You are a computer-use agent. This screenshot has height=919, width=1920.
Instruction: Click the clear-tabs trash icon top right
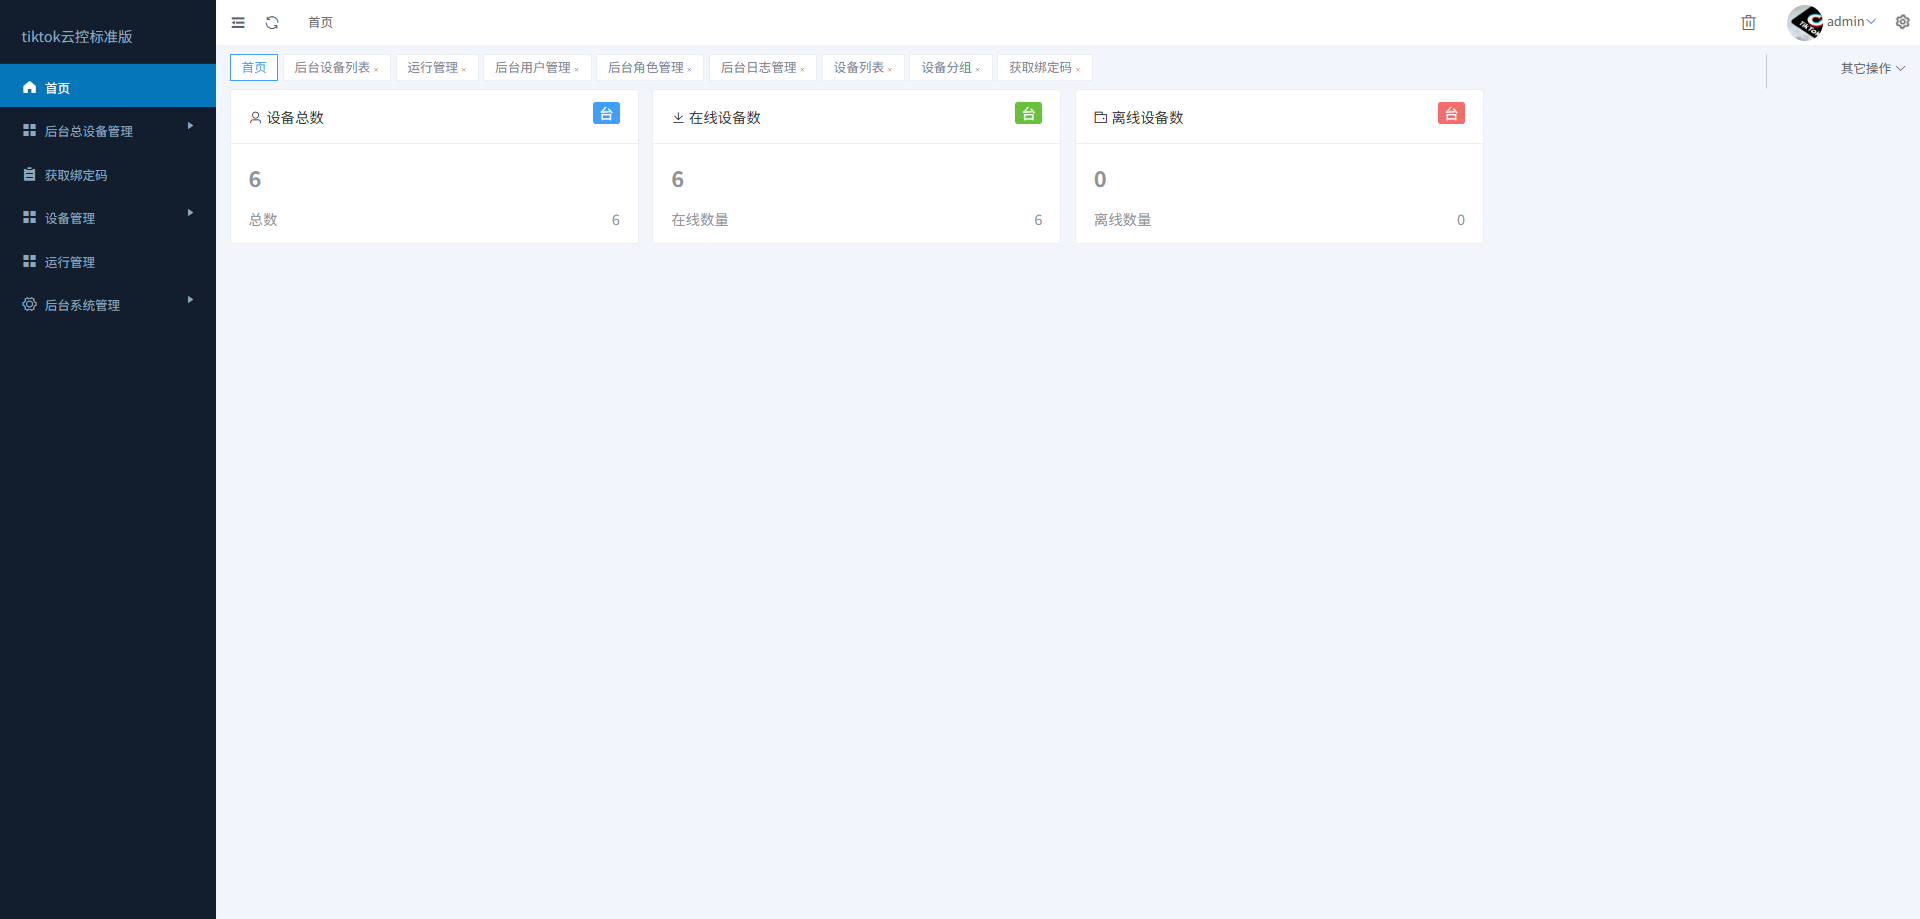click(1748, 22)
